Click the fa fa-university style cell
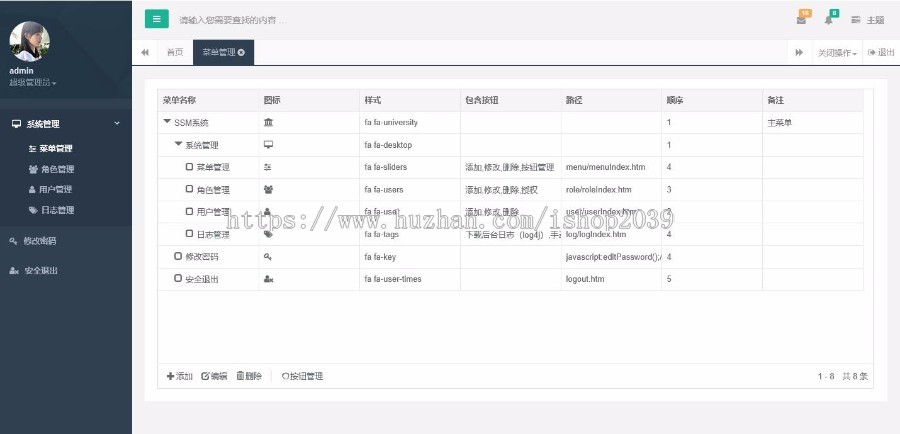Image resolution: width=900 pixels, height=434 pixels. [x=410, y=122]
